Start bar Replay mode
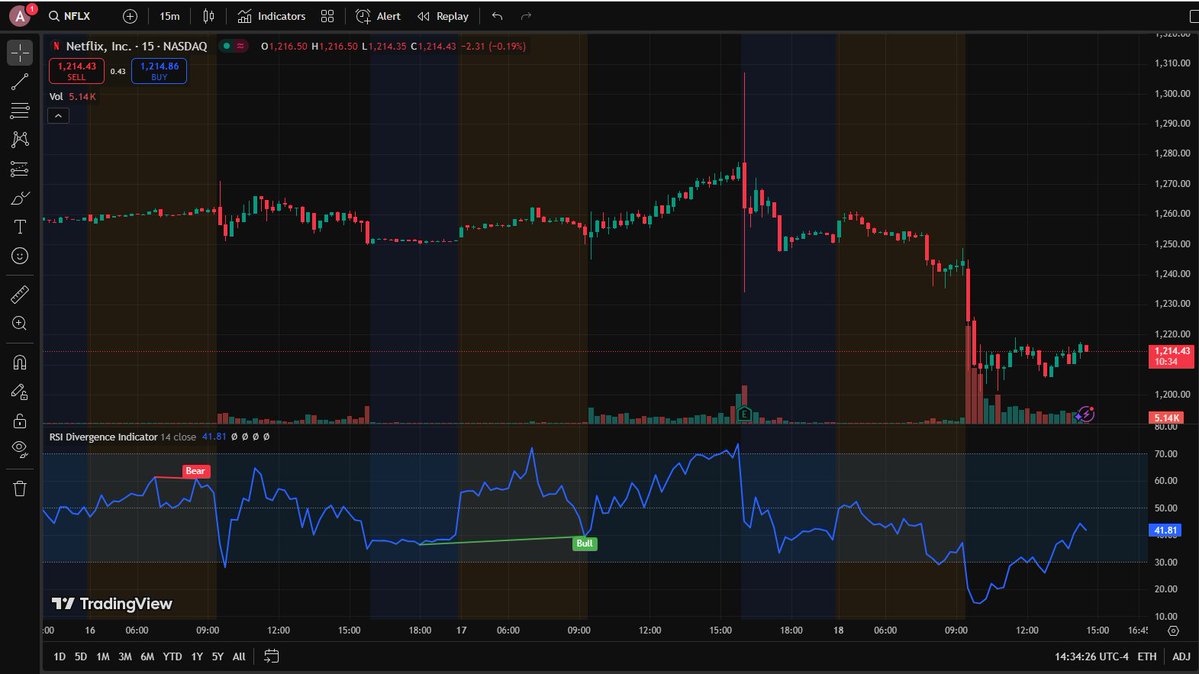Screen dimensions: 1199x674 (x=443, y=16)
